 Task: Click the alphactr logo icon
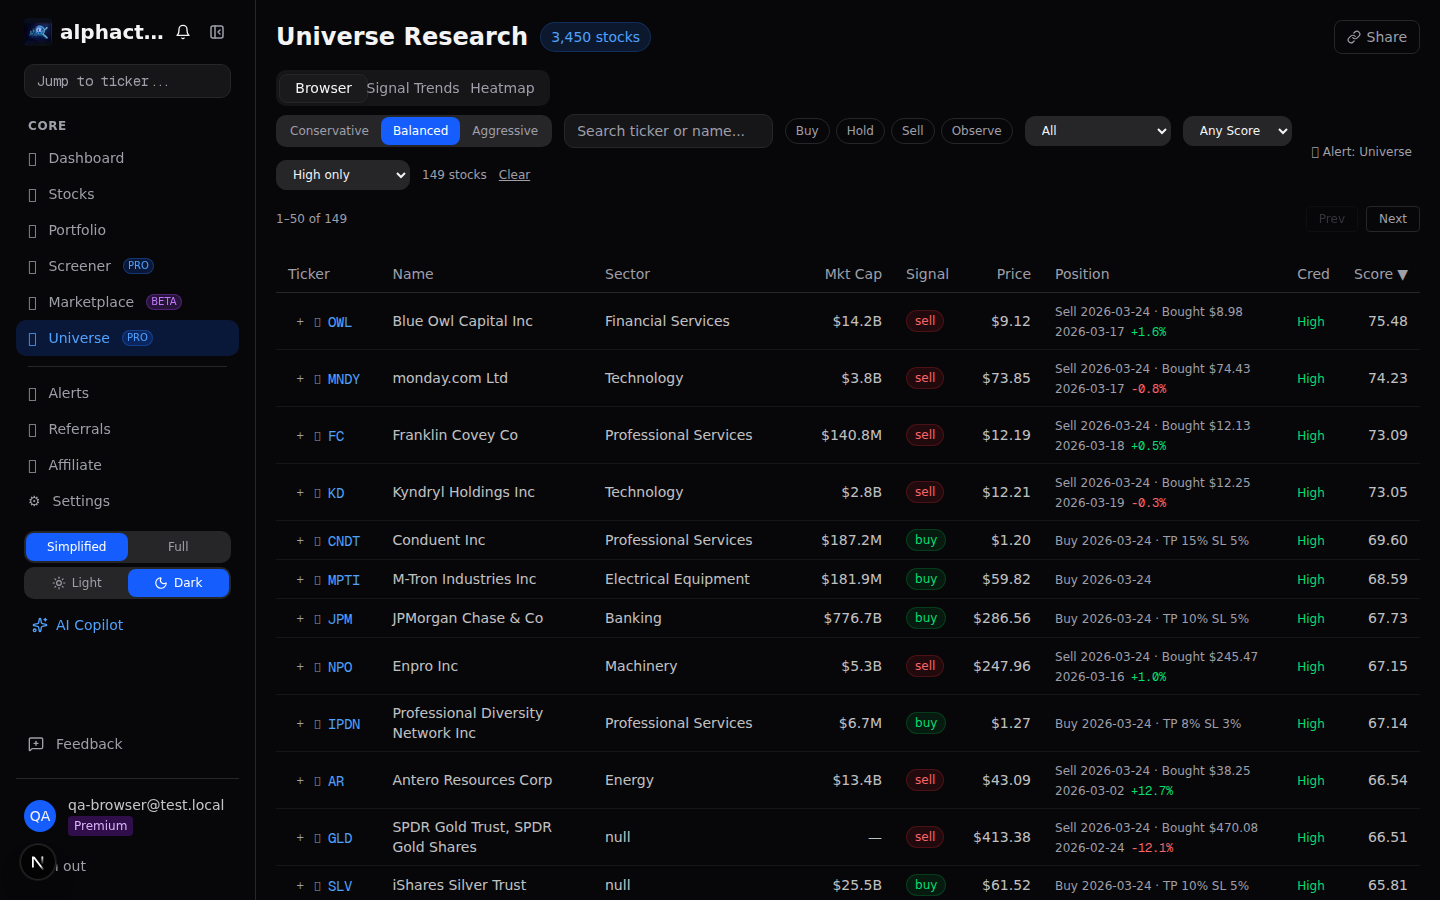(38, 31)
